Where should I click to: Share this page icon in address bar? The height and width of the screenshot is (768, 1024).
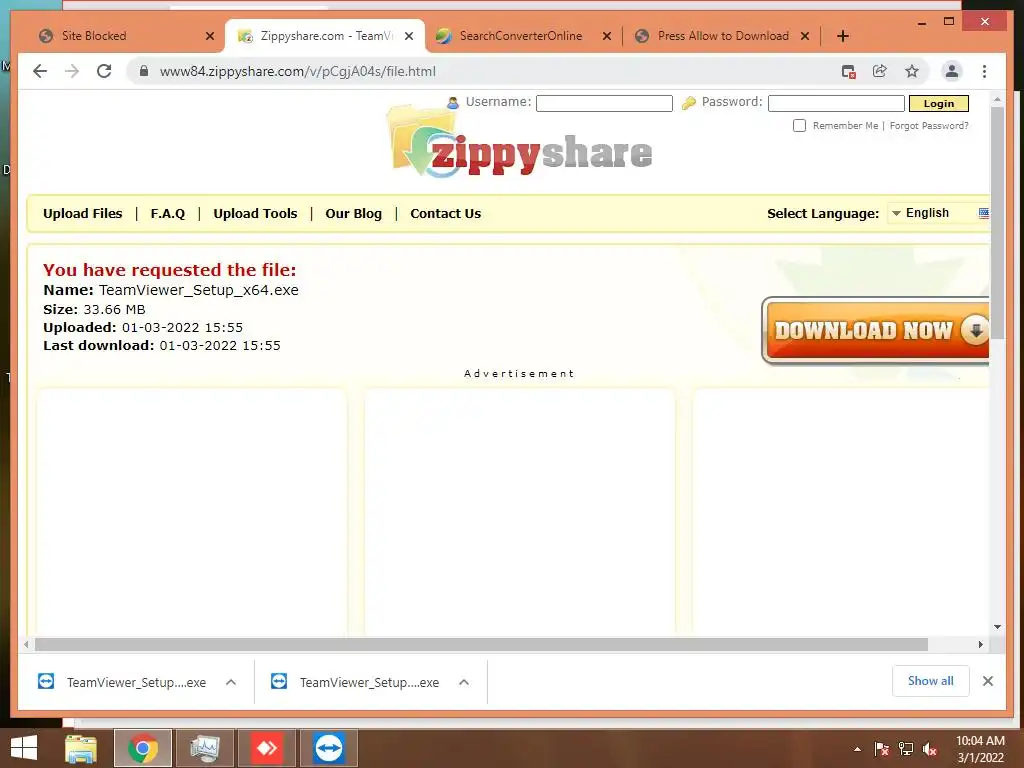880,71
